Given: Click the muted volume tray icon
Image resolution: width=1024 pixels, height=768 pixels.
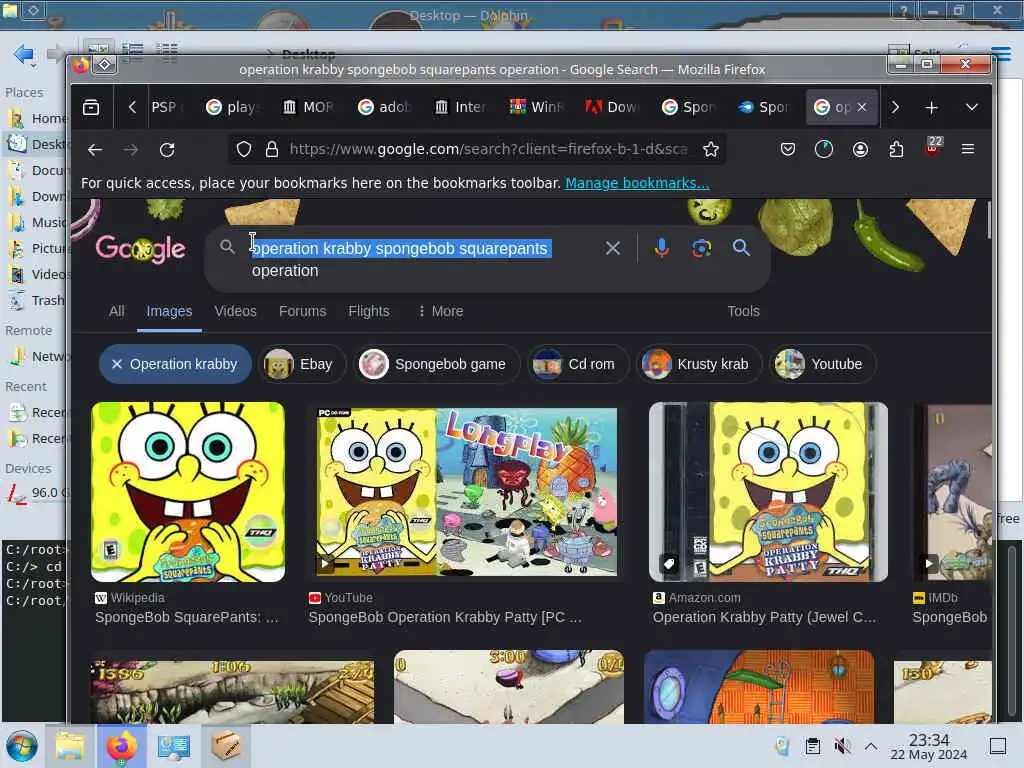Looking at the screenshot, I should [x=842, y=746].
